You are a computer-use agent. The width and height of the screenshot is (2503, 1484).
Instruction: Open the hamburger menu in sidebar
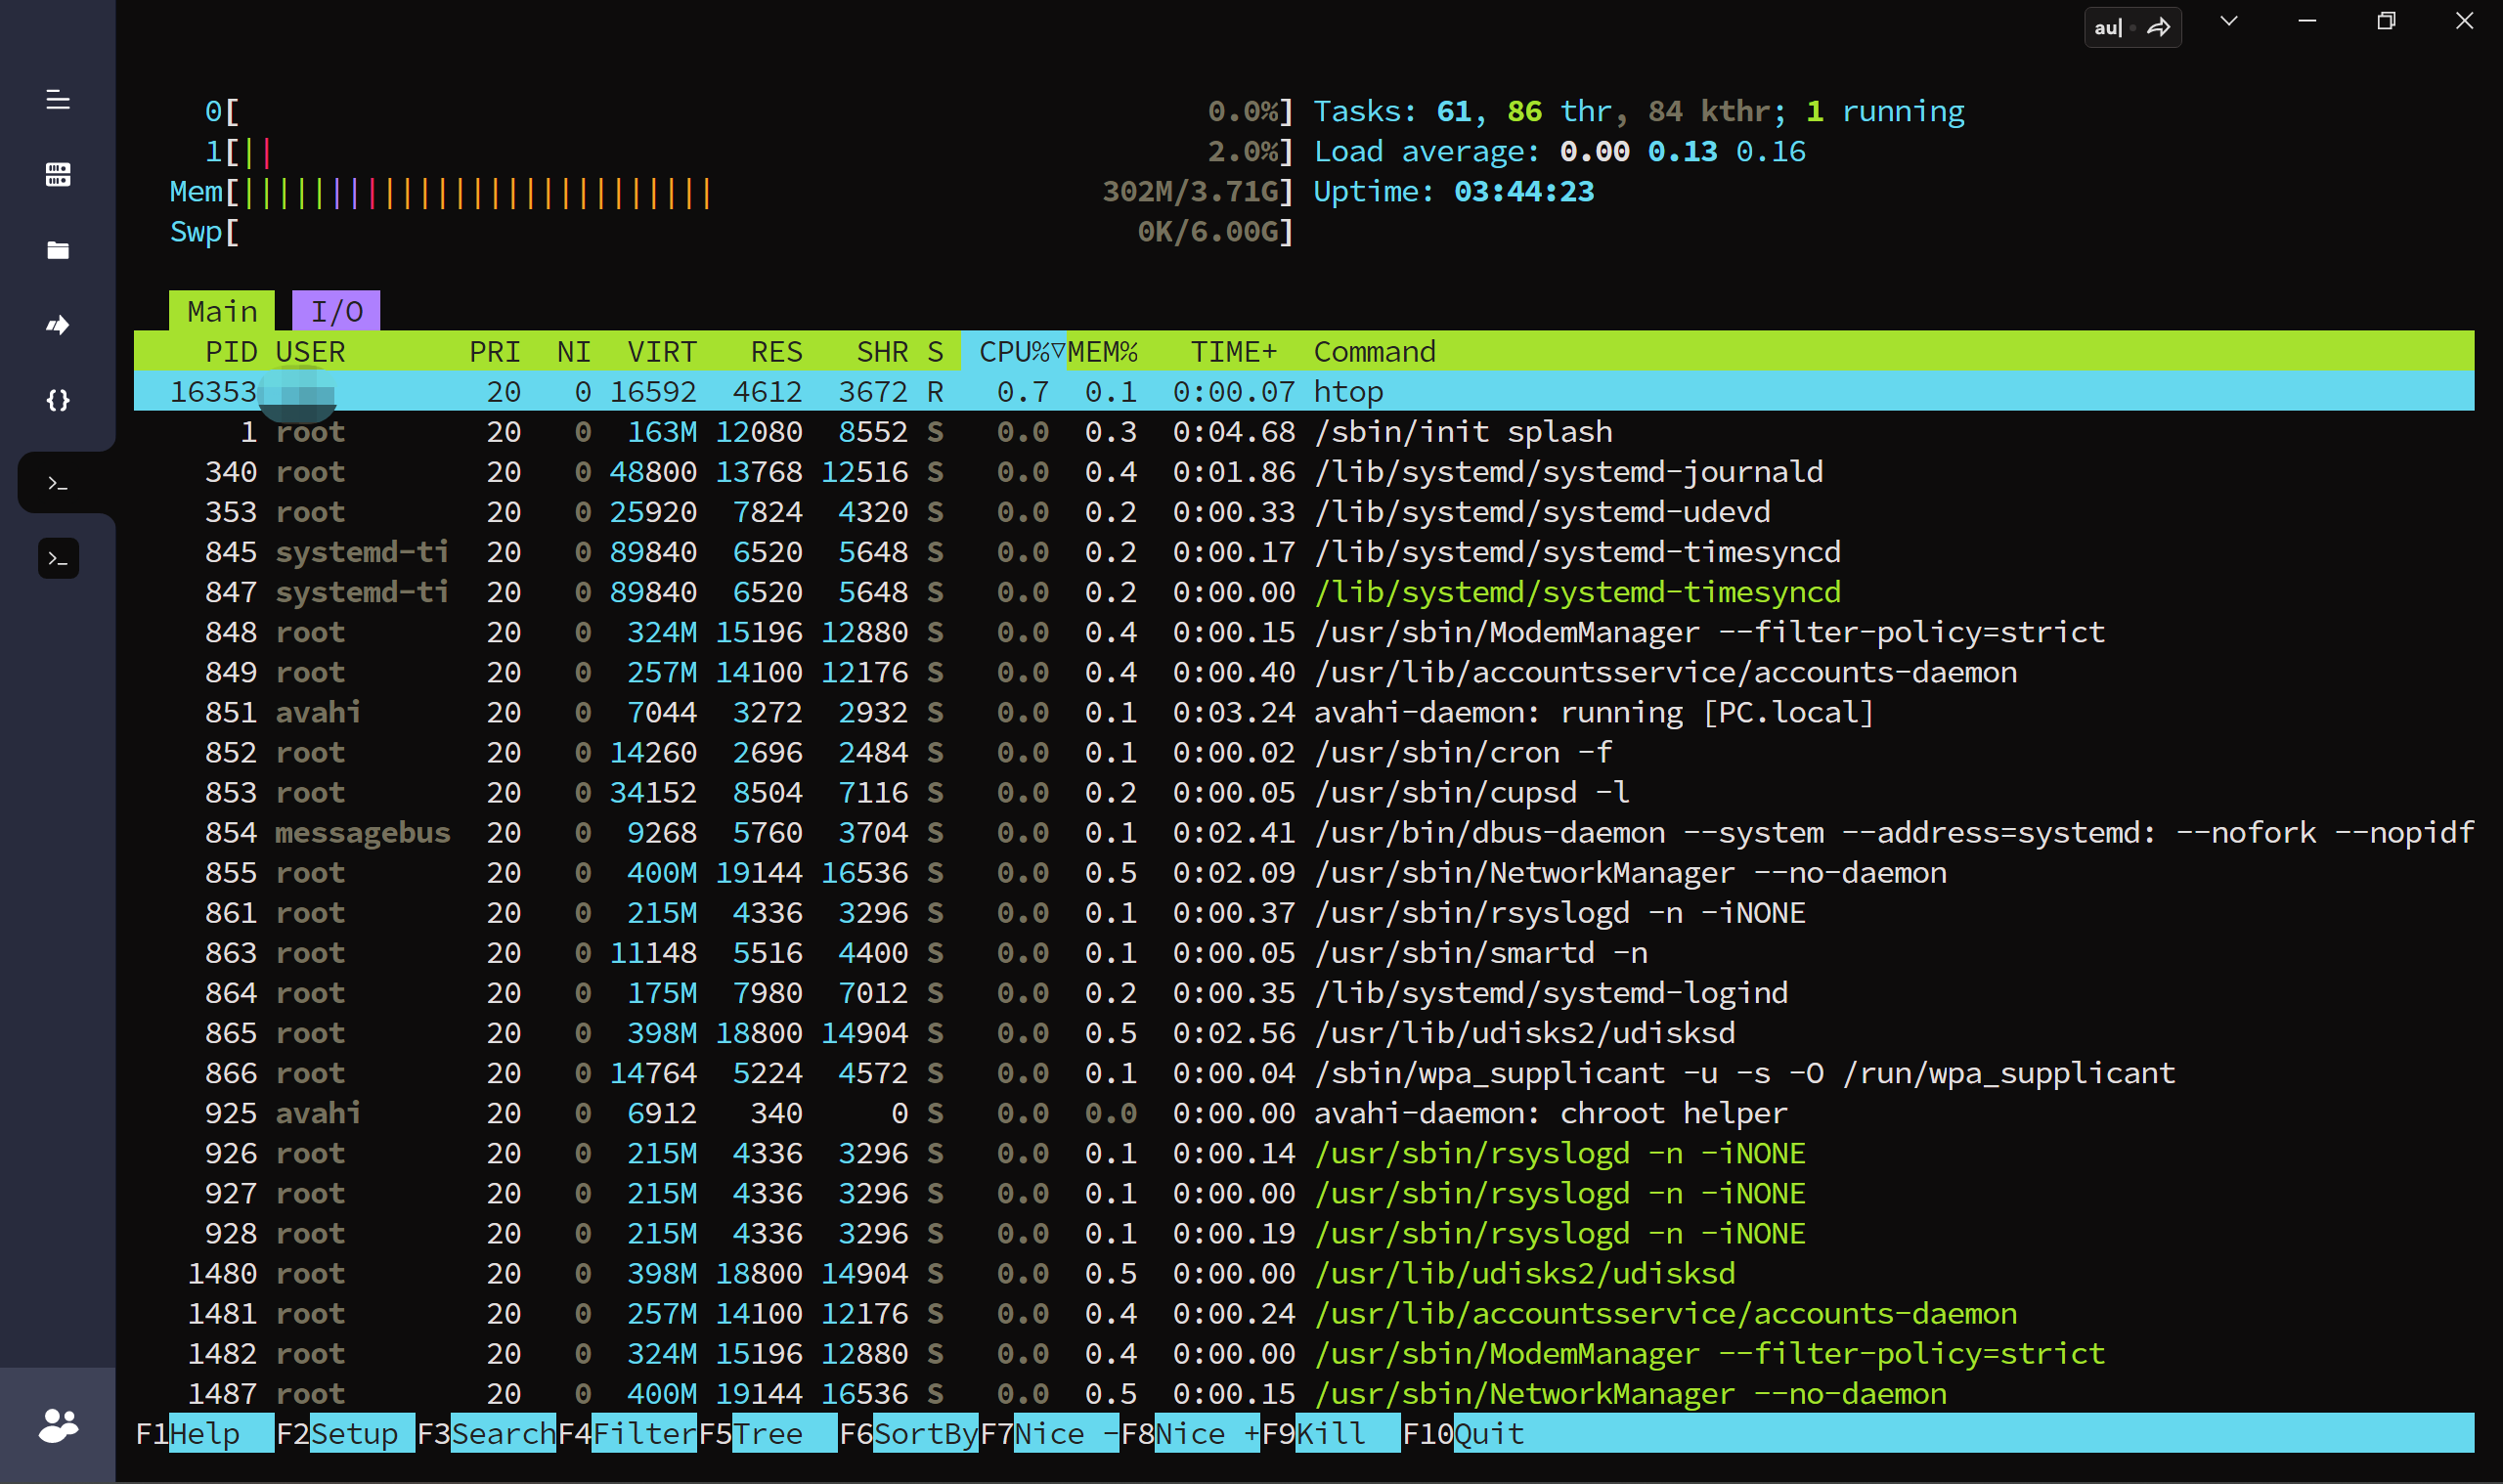tap(58, 100)
